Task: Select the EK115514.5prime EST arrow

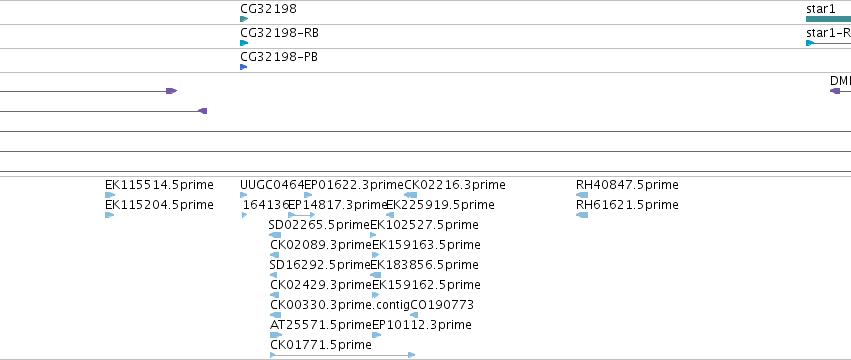Action: pyautogui.click(x=110, y=195)
